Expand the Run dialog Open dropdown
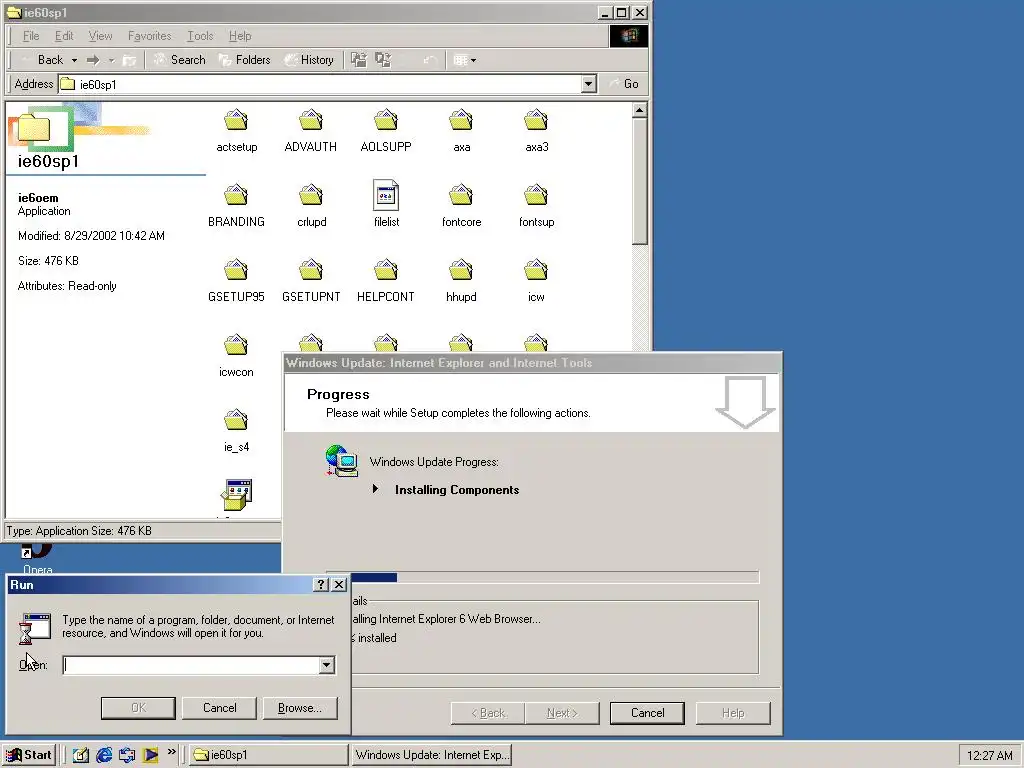The width and height of the screenshot is (1024, 768). [x=327, y=665]
